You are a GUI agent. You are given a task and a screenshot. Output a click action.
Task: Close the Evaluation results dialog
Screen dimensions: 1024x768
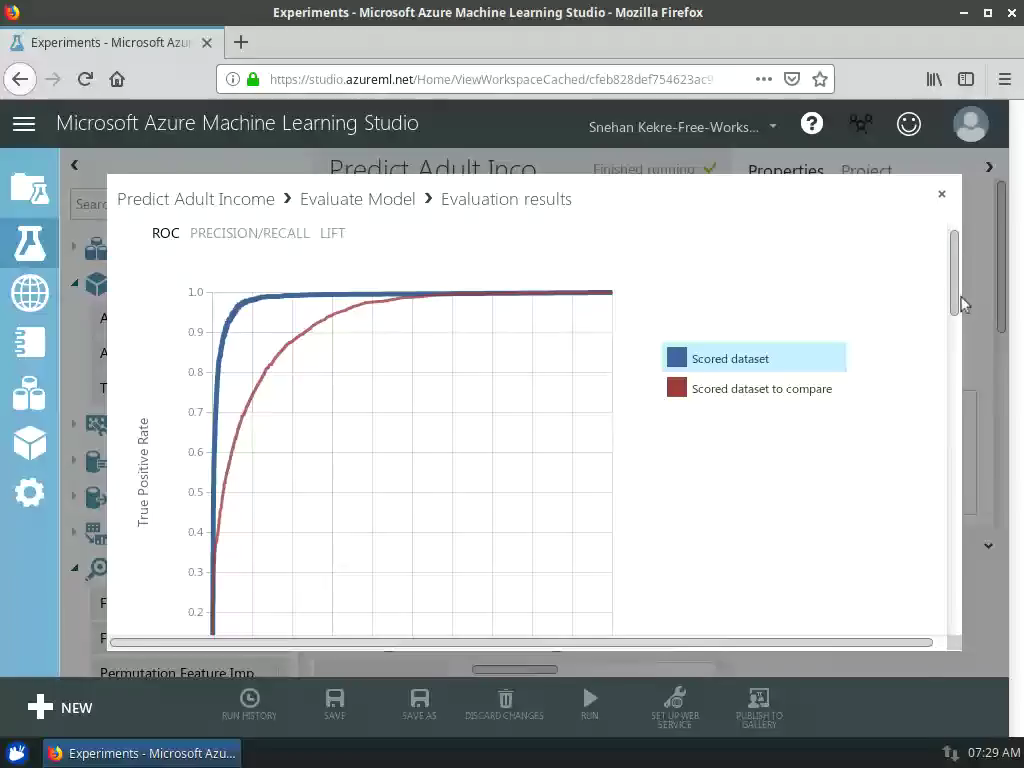click(942, 194)
